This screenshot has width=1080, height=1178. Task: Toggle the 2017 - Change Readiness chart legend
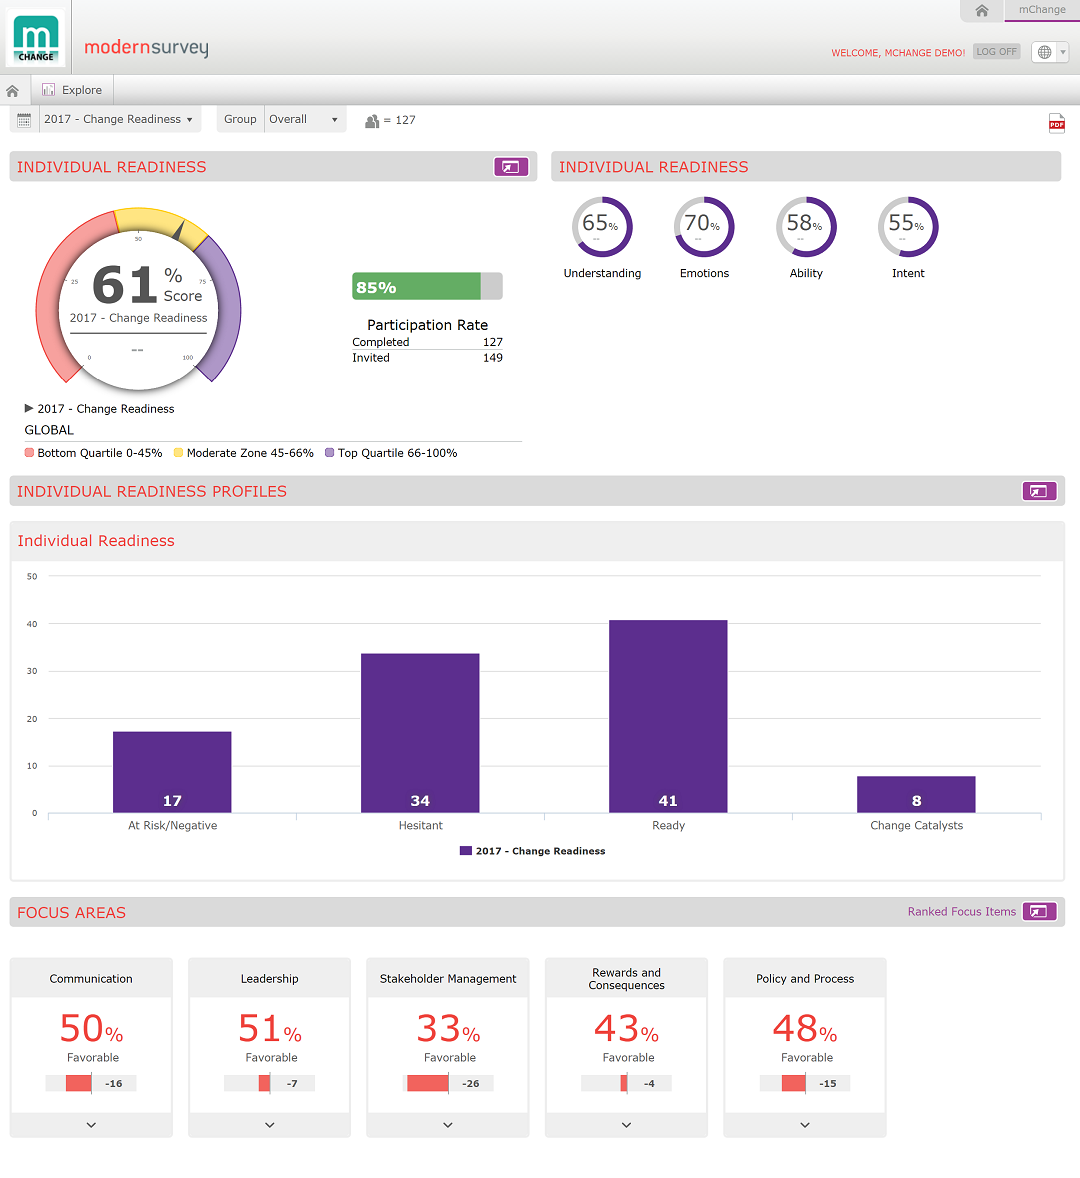[x=532, y=851]
